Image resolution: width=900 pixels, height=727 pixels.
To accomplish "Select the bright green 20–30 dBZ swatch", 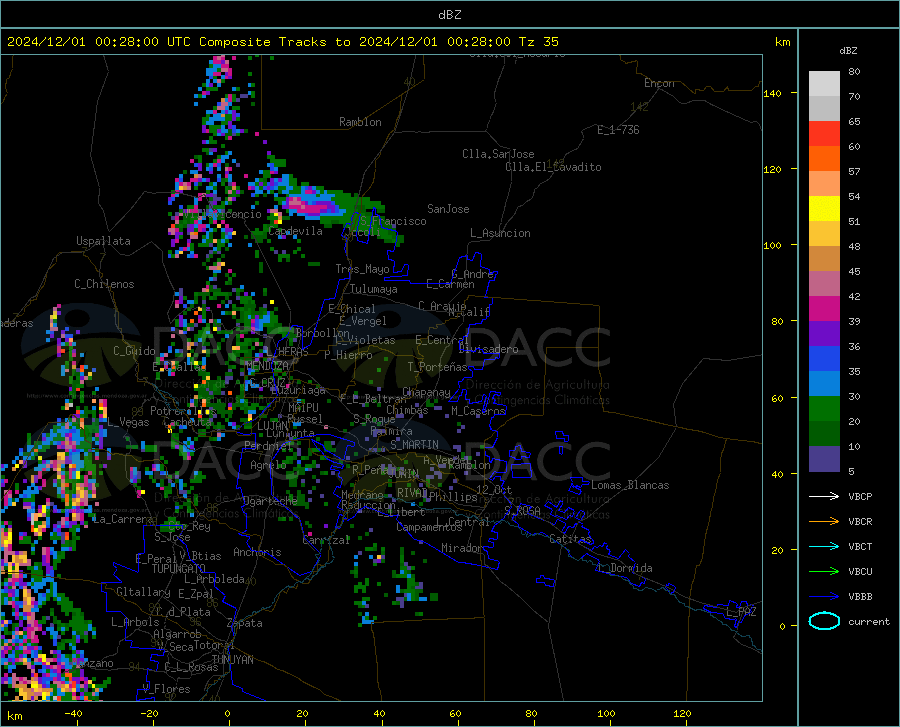I will pyautogui.click(x=824, y=409).
